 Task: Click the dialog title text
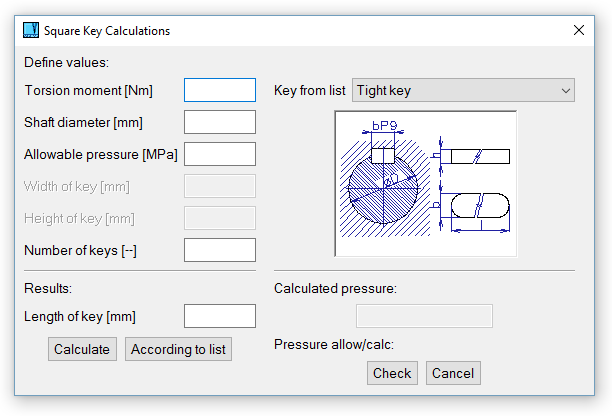click(107, 31)
